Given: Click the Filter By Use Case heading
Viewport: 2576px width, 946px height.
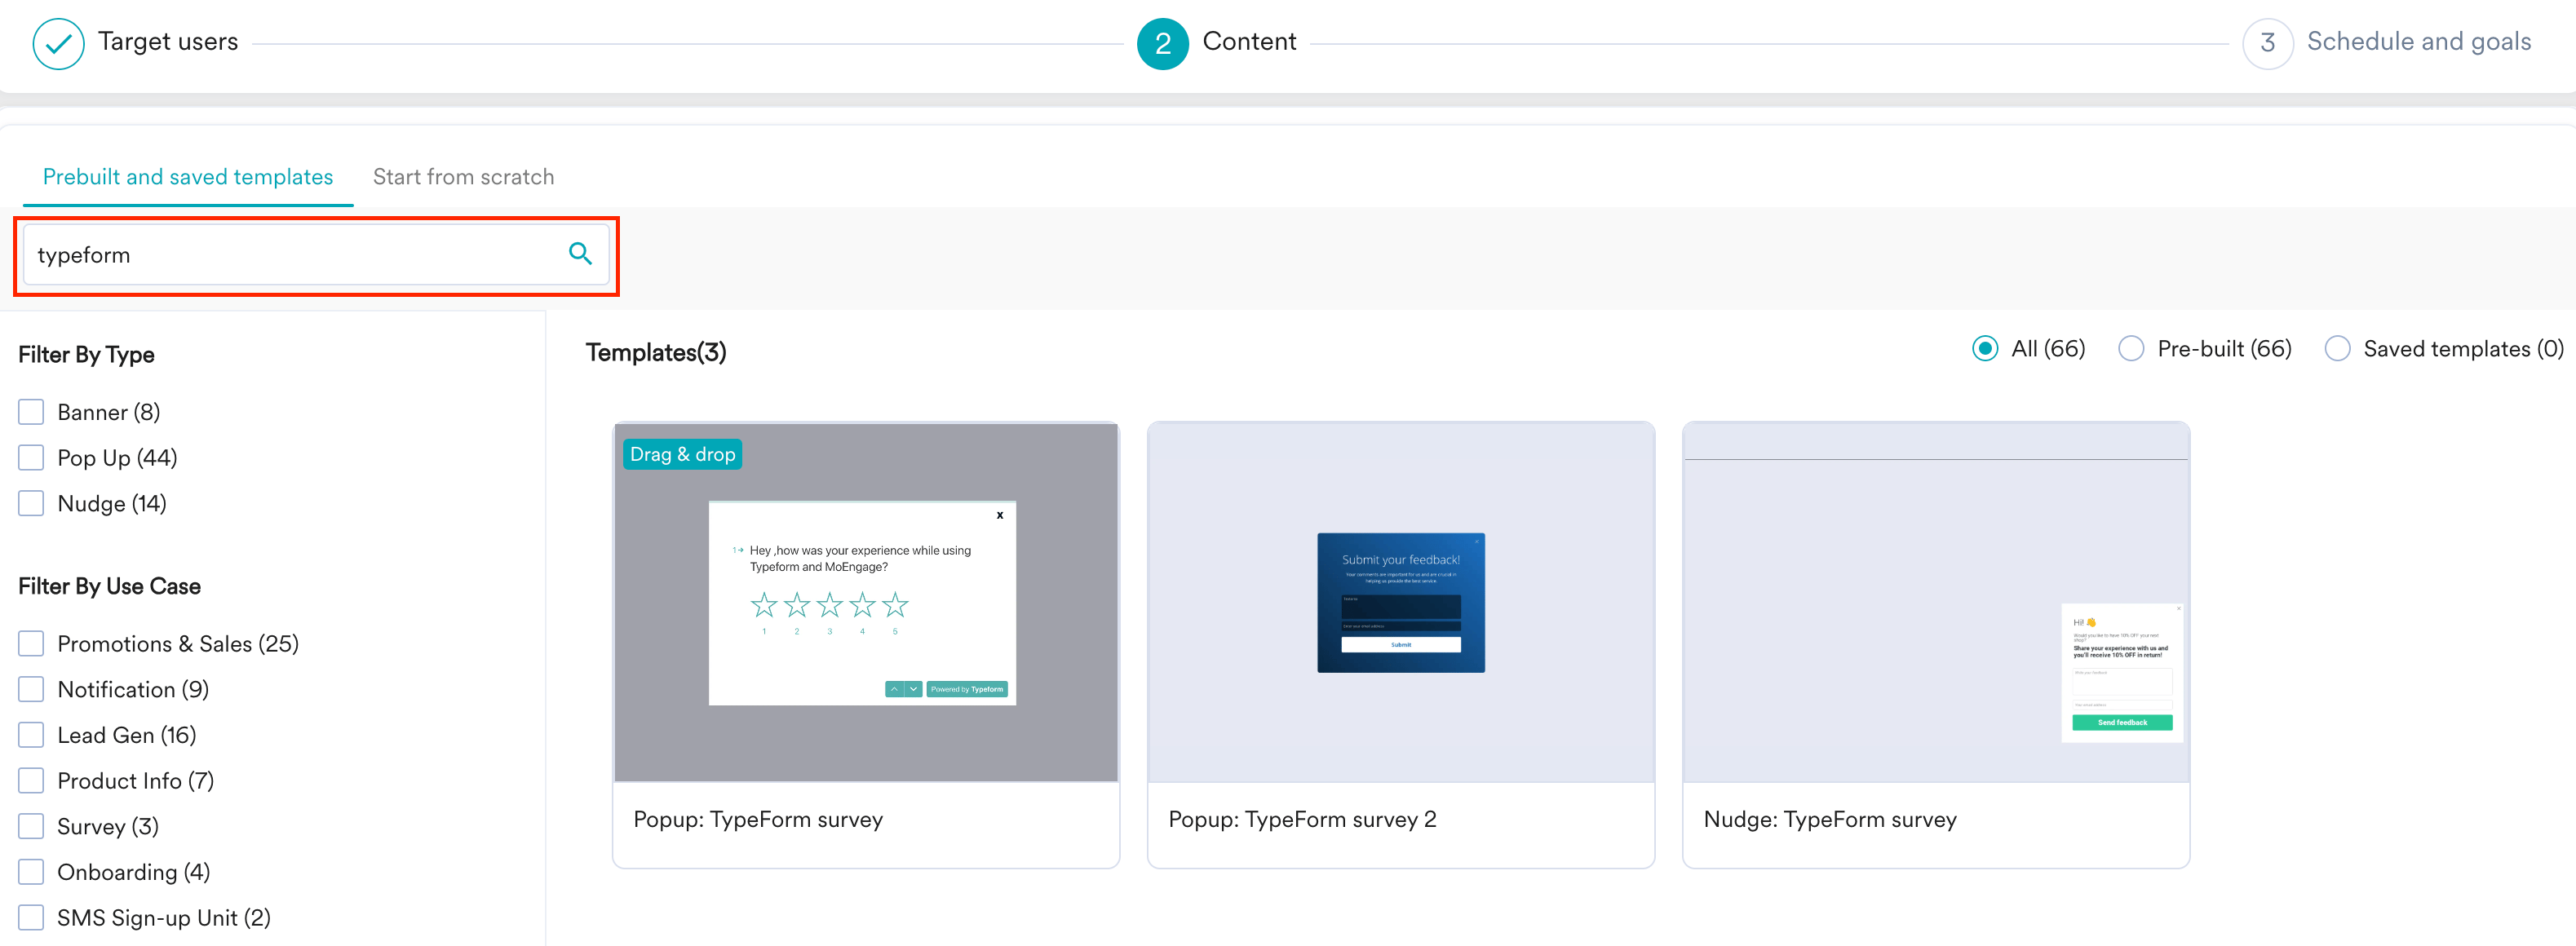Looking at the screenshot, I should pos(109,587).
